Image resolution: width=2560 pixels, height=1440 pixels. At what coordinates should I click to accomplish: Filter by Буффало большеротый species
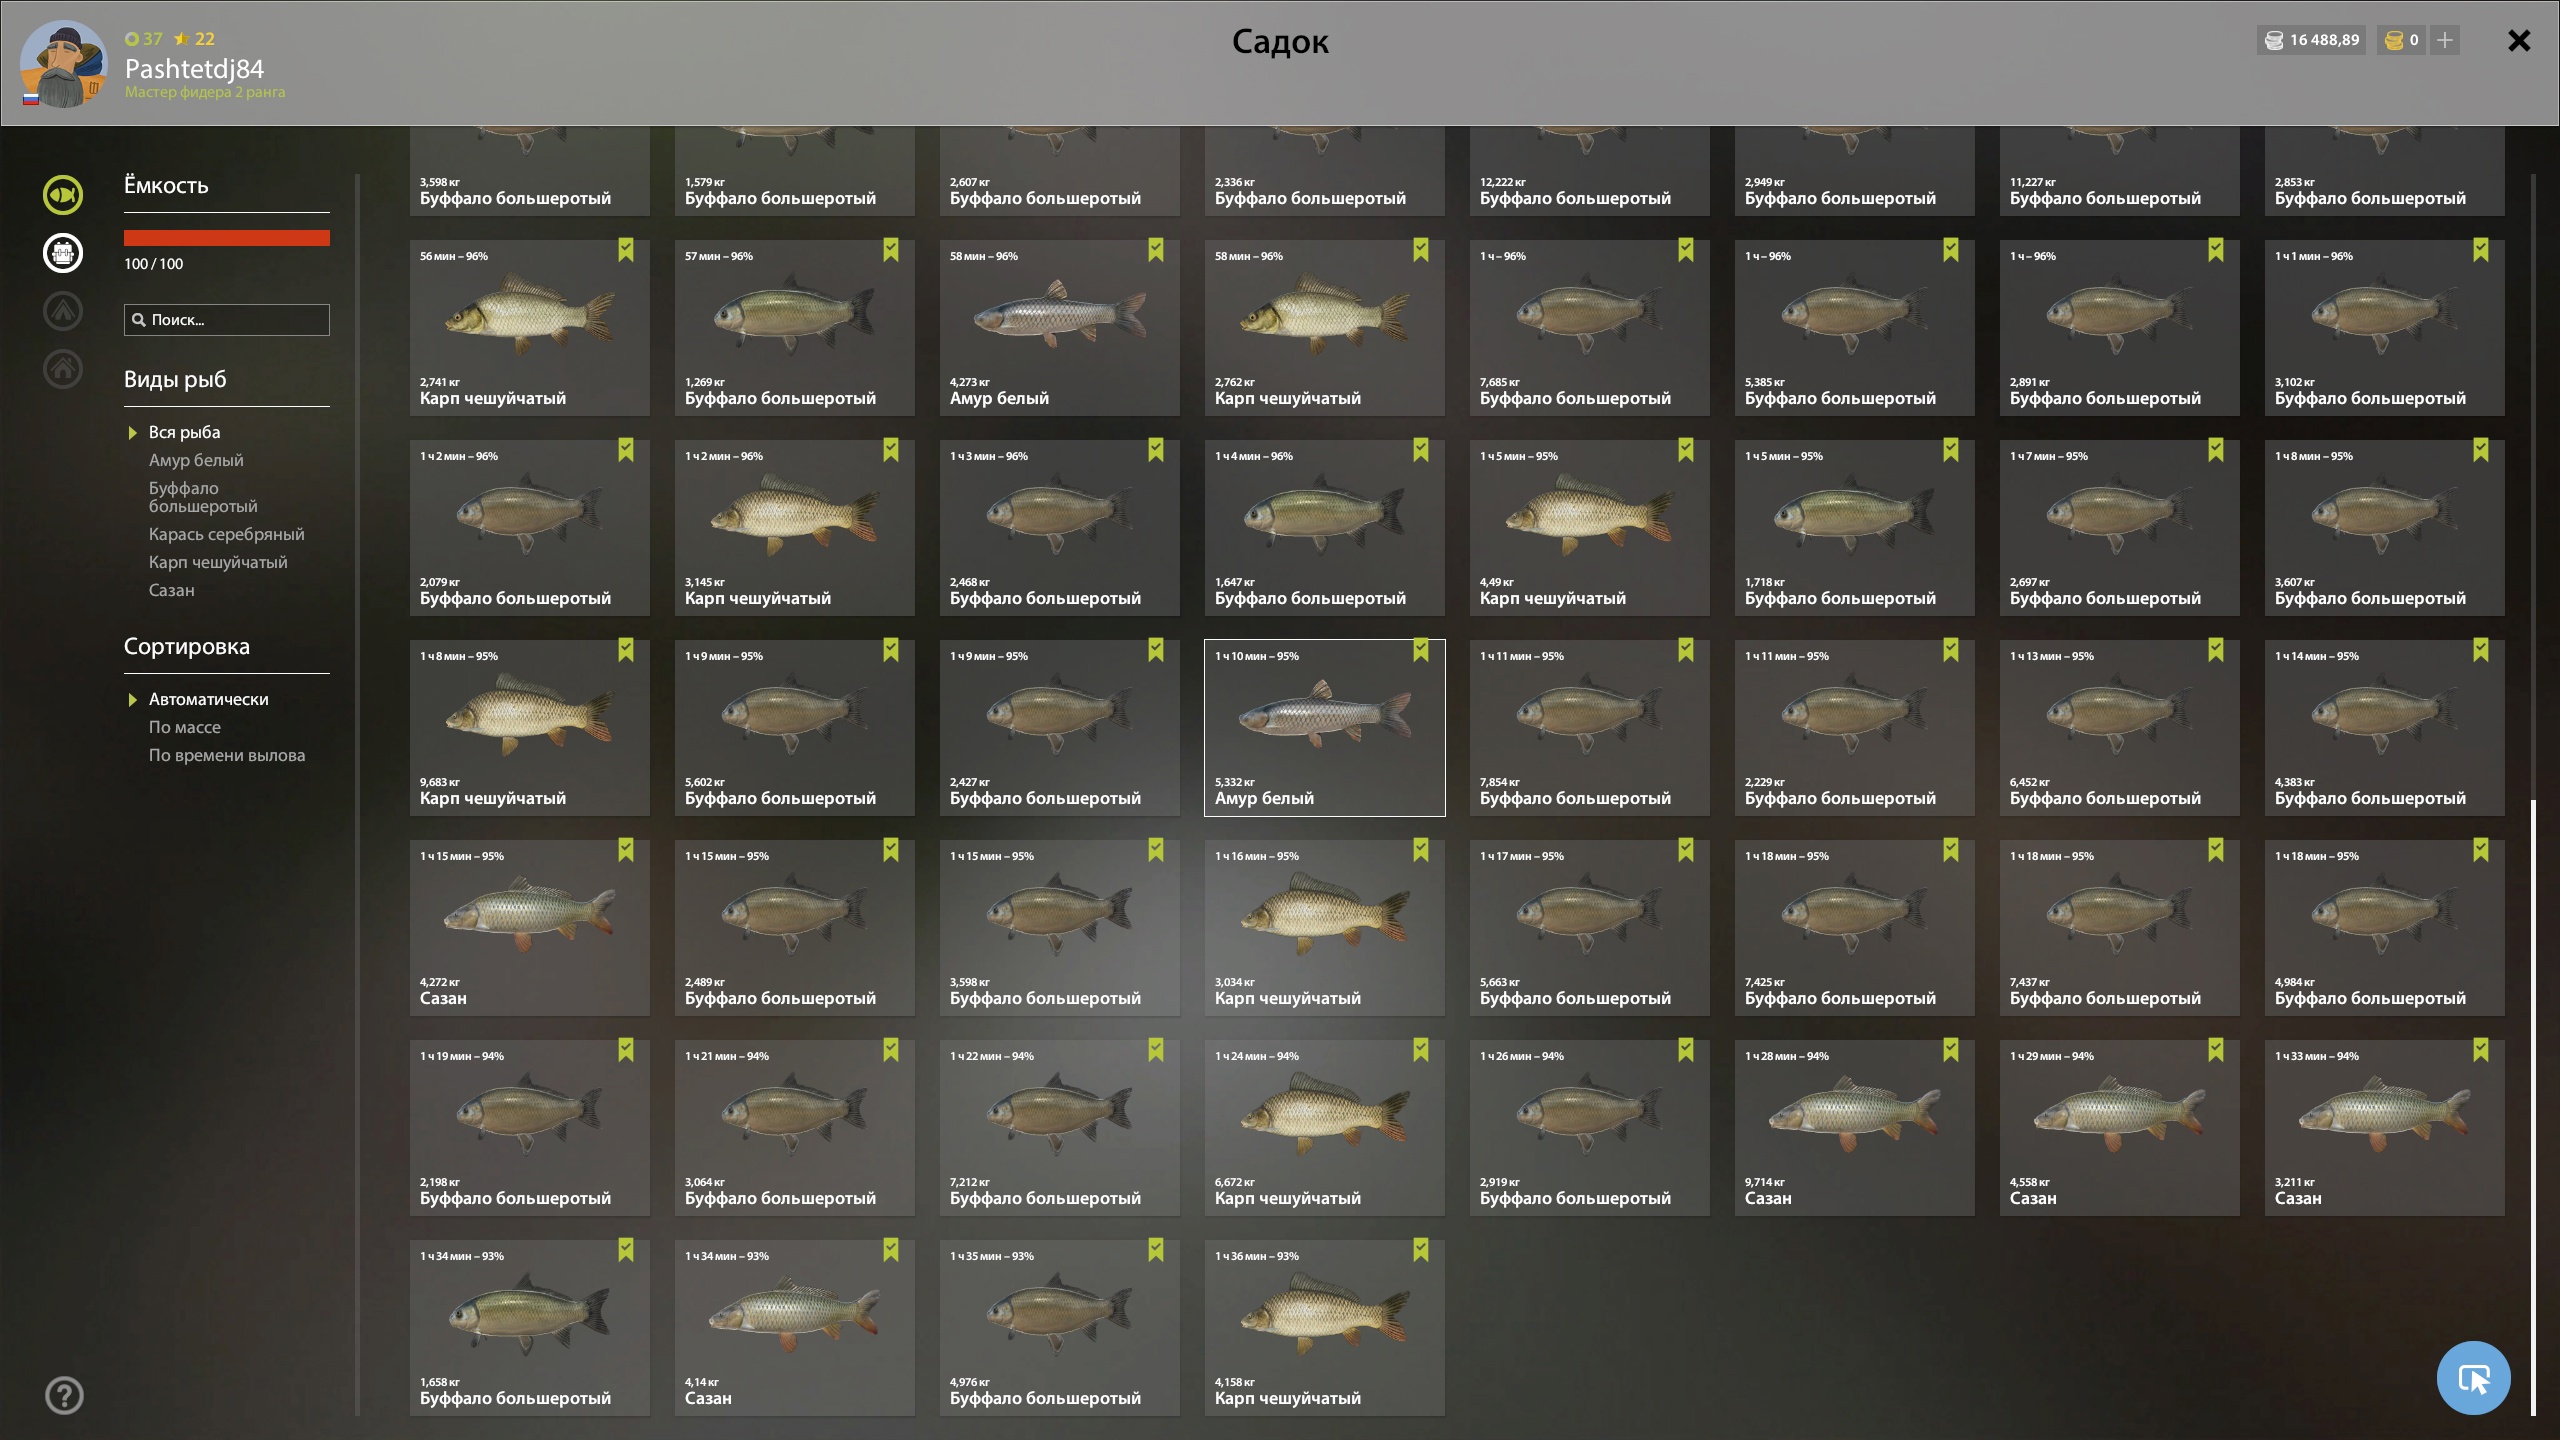203,497
